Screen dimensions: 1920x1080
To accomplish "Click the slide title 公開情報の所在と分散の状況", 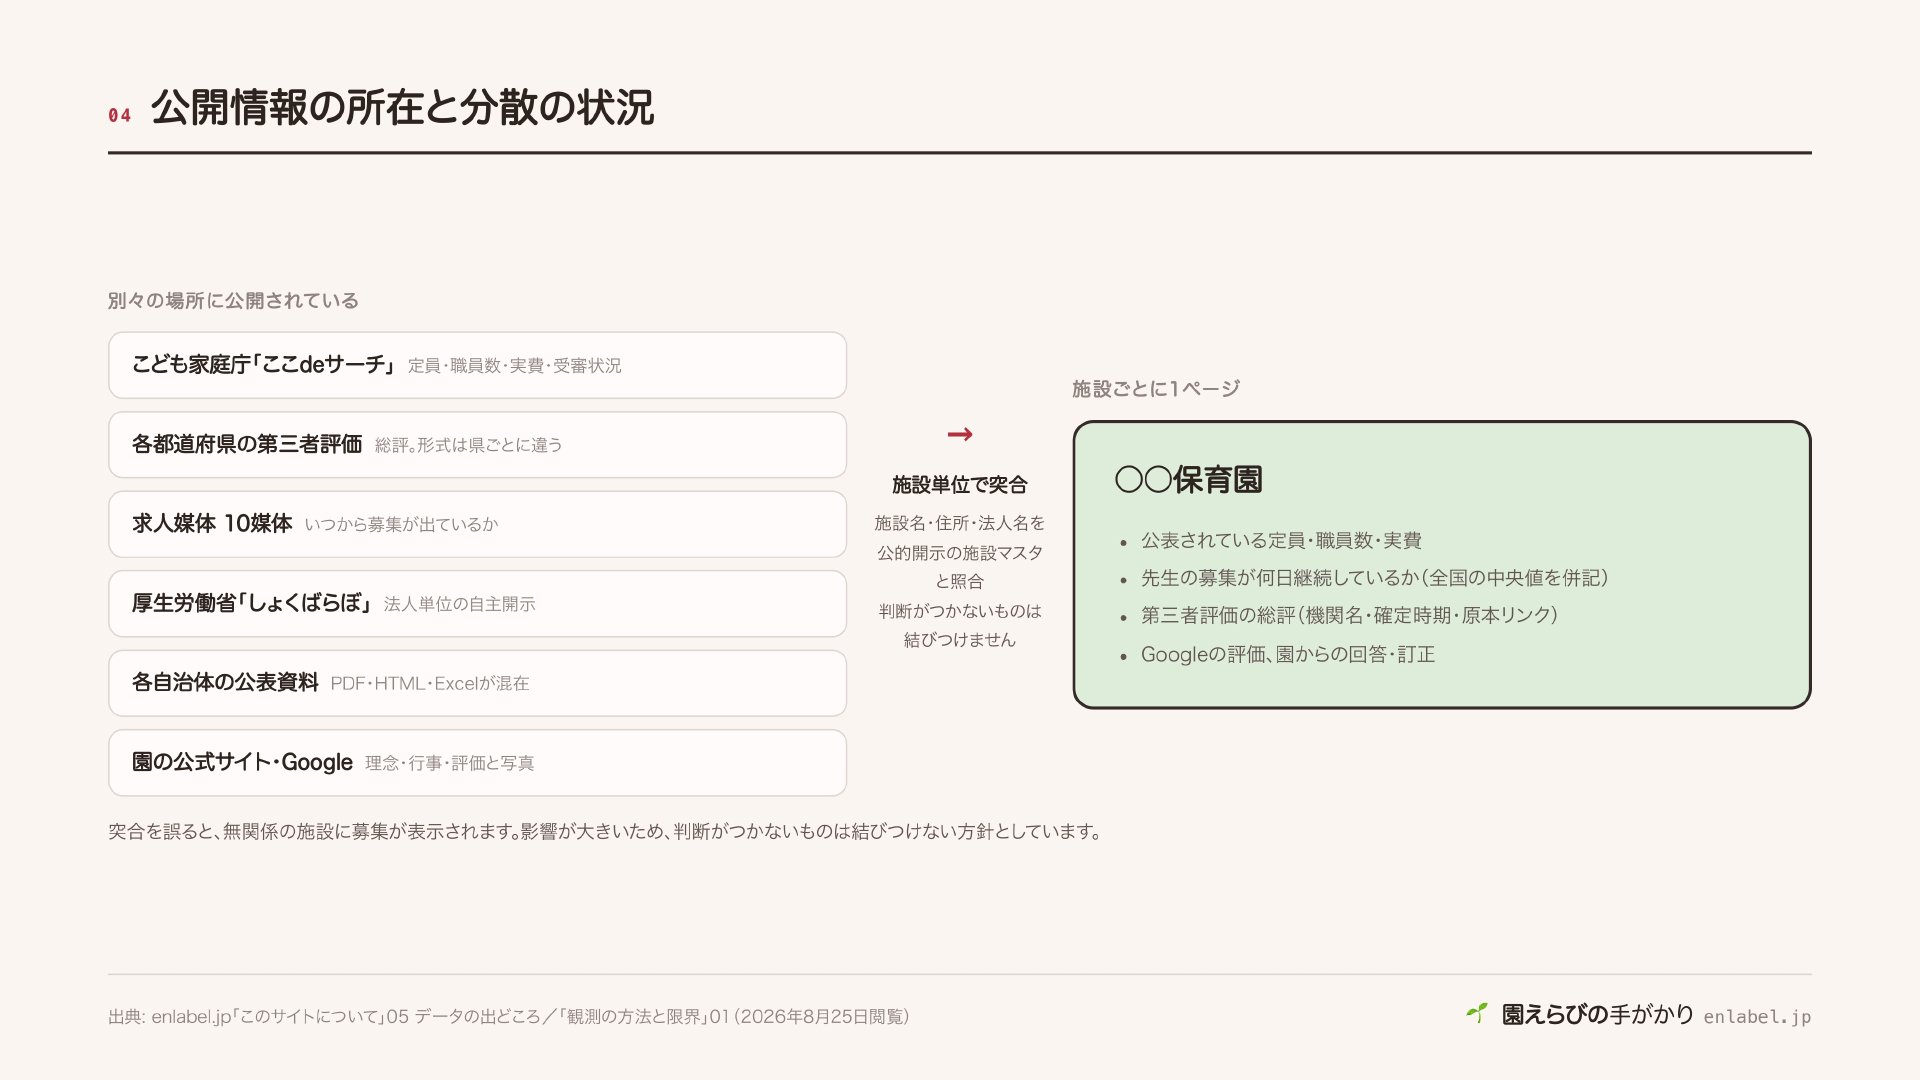I will pyautogui.click(x=402, y=108).
